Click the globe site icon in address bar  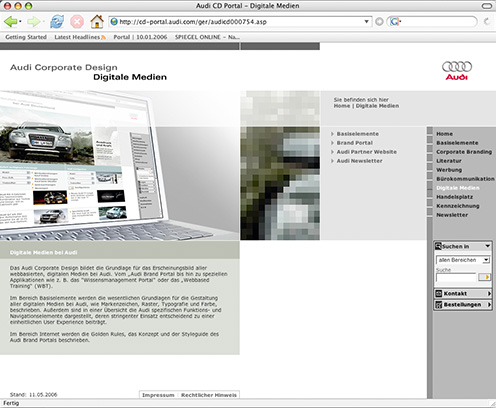pyautogui.click(x=114, y=22)
